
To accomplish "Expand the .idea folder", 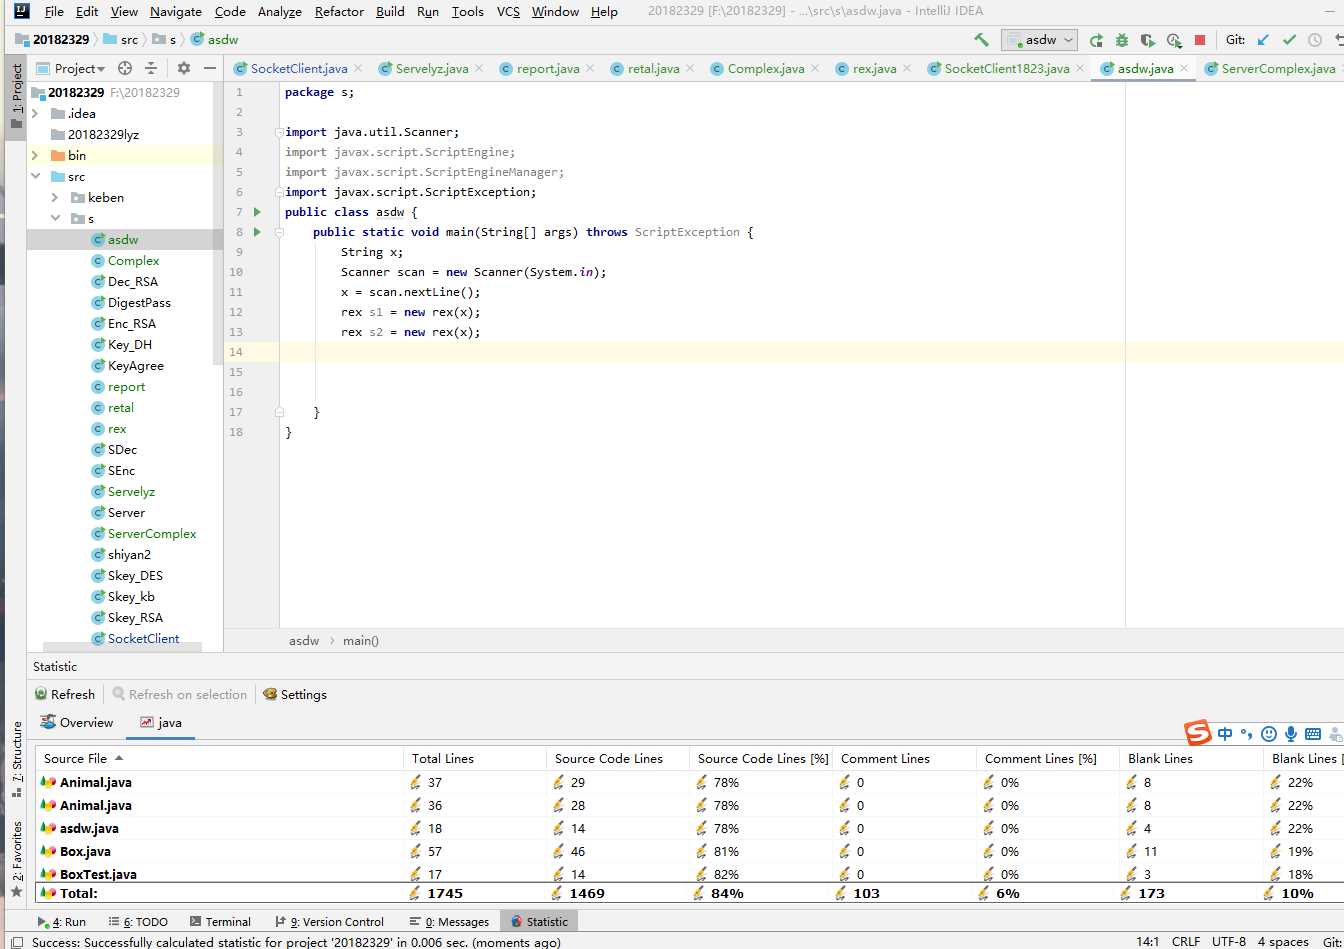I will click(x=36, y=113).
